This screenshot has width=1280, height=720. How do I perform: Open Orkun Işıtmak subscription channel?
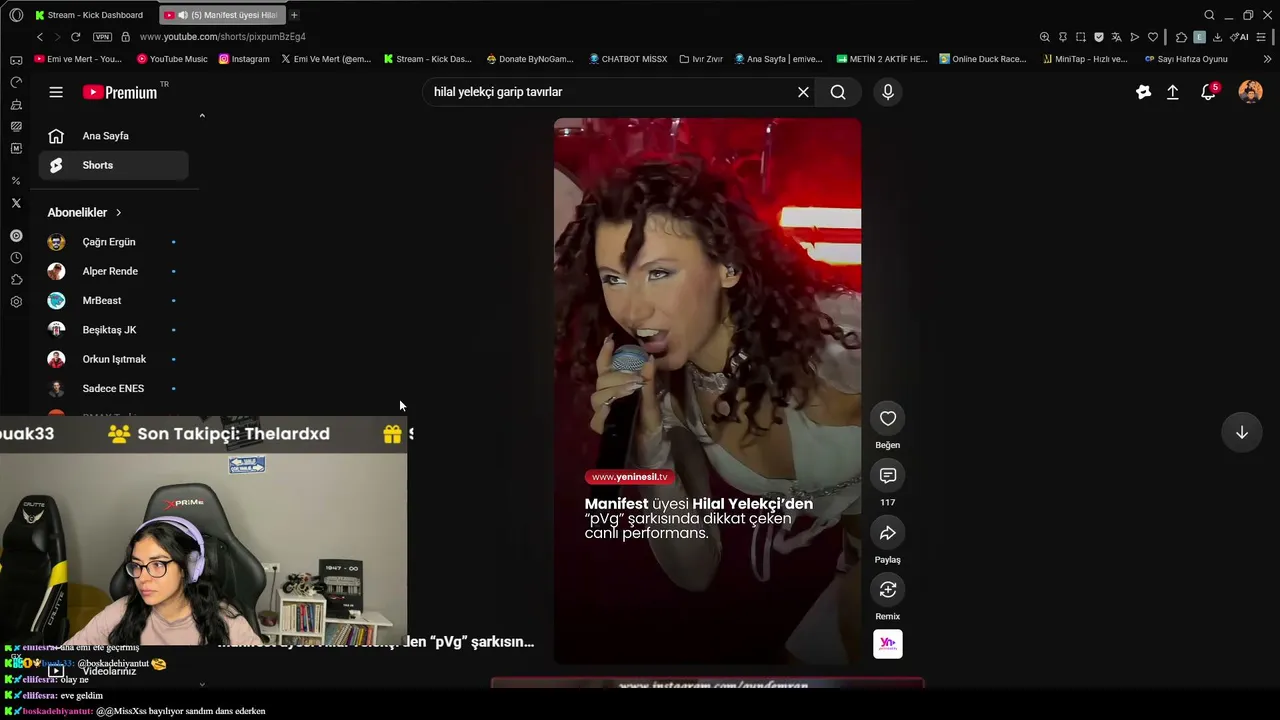pos(113,359)
